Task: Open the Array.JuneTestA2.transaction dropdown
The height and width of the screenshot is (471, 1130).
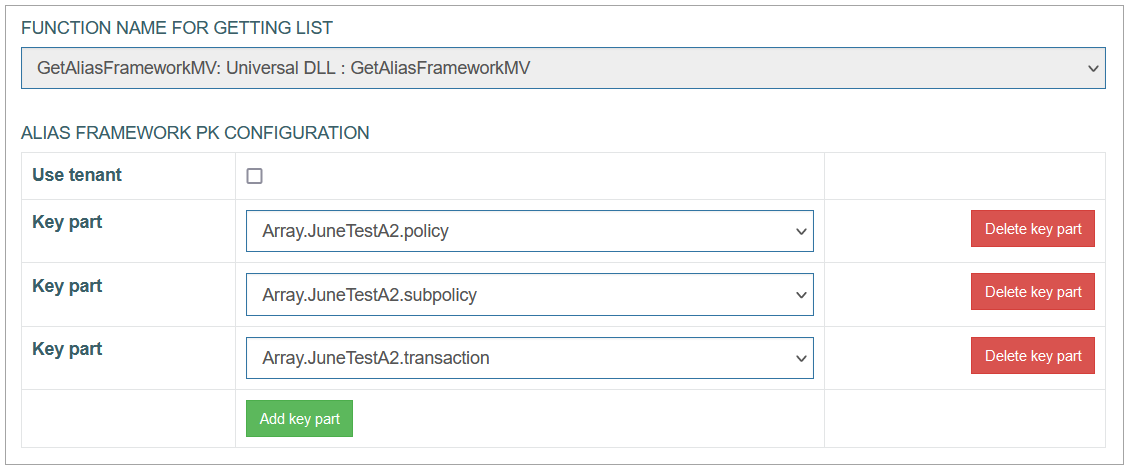Action: (530, 358)
